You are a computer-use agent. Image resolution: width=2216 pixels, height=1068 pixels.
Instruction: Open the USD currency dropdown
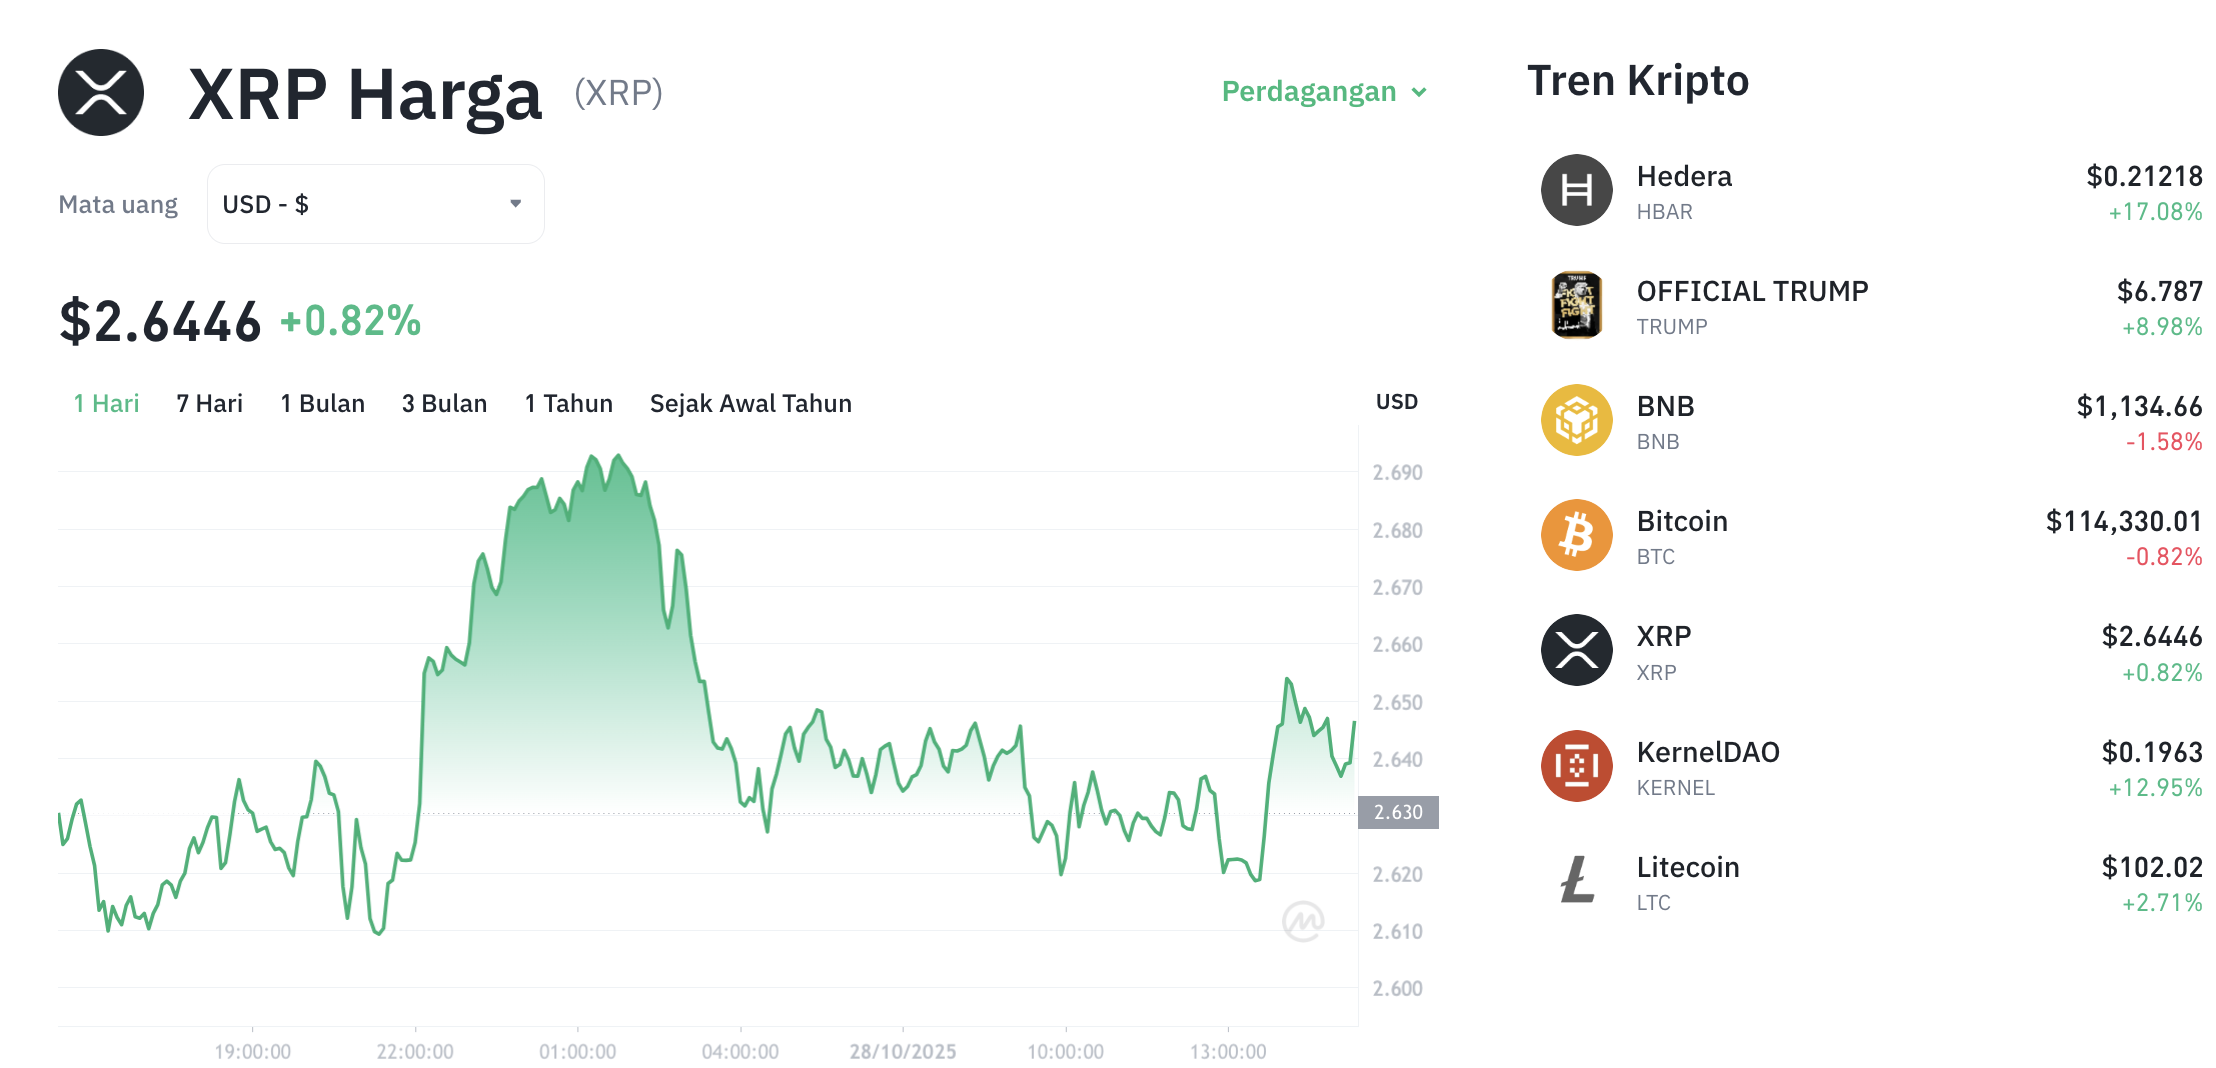pyautogui.click(x=375, y=204)
